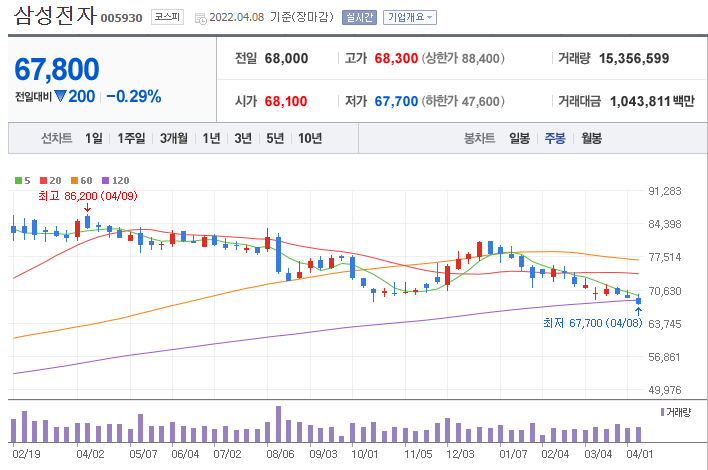Select the 3년 line chart tab
Viewport: 708px width, 470px height.
tap(243, 138)
